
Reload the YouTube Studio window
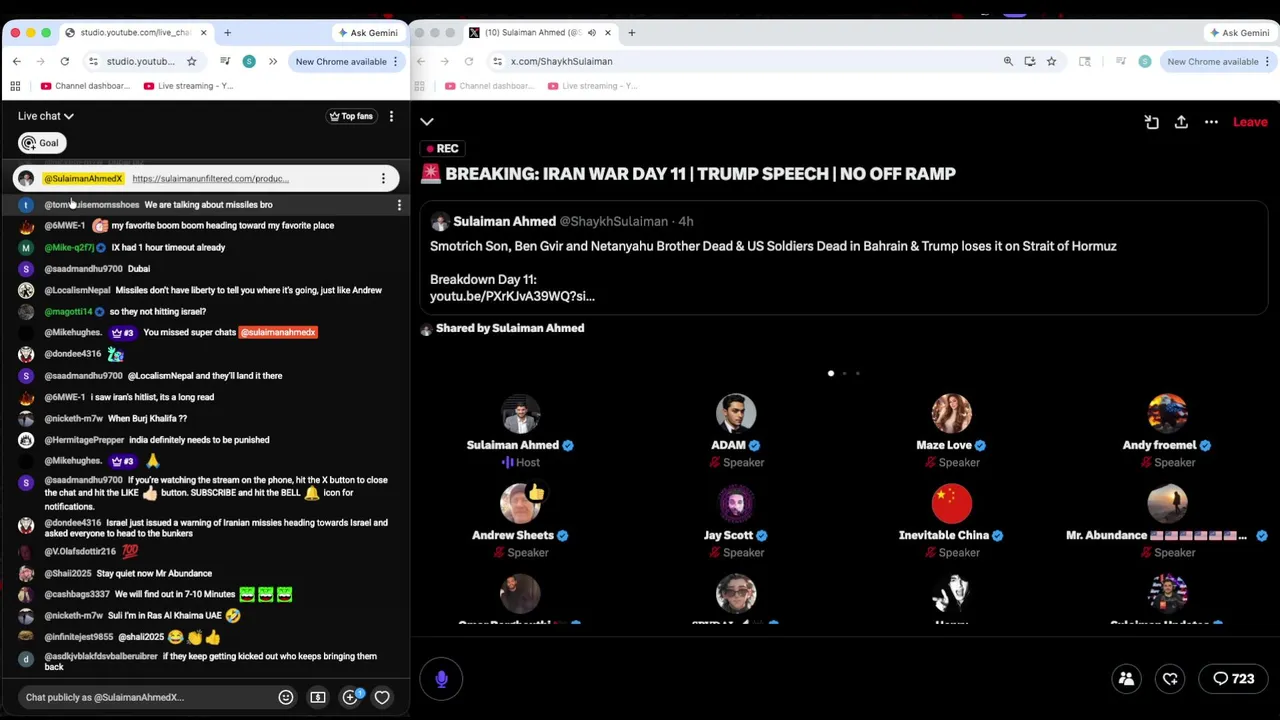(64, 61)
